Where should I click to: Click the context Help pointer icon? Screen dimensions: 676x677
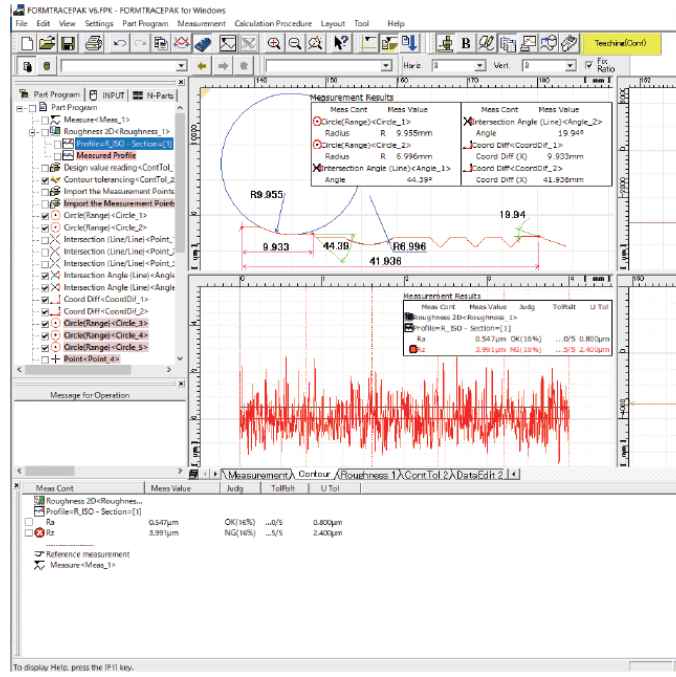(x=341, y=43)
